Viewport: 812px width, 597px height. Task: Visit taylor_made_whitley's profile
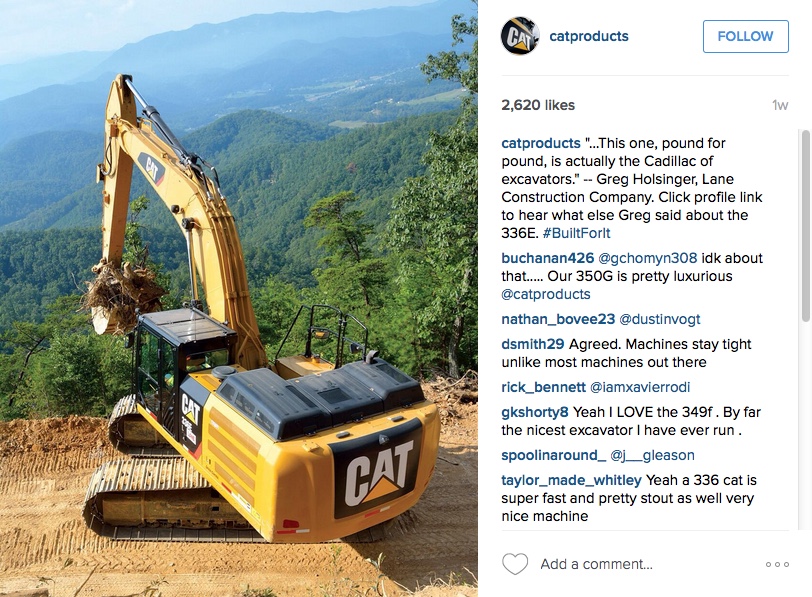coord(571,480)
